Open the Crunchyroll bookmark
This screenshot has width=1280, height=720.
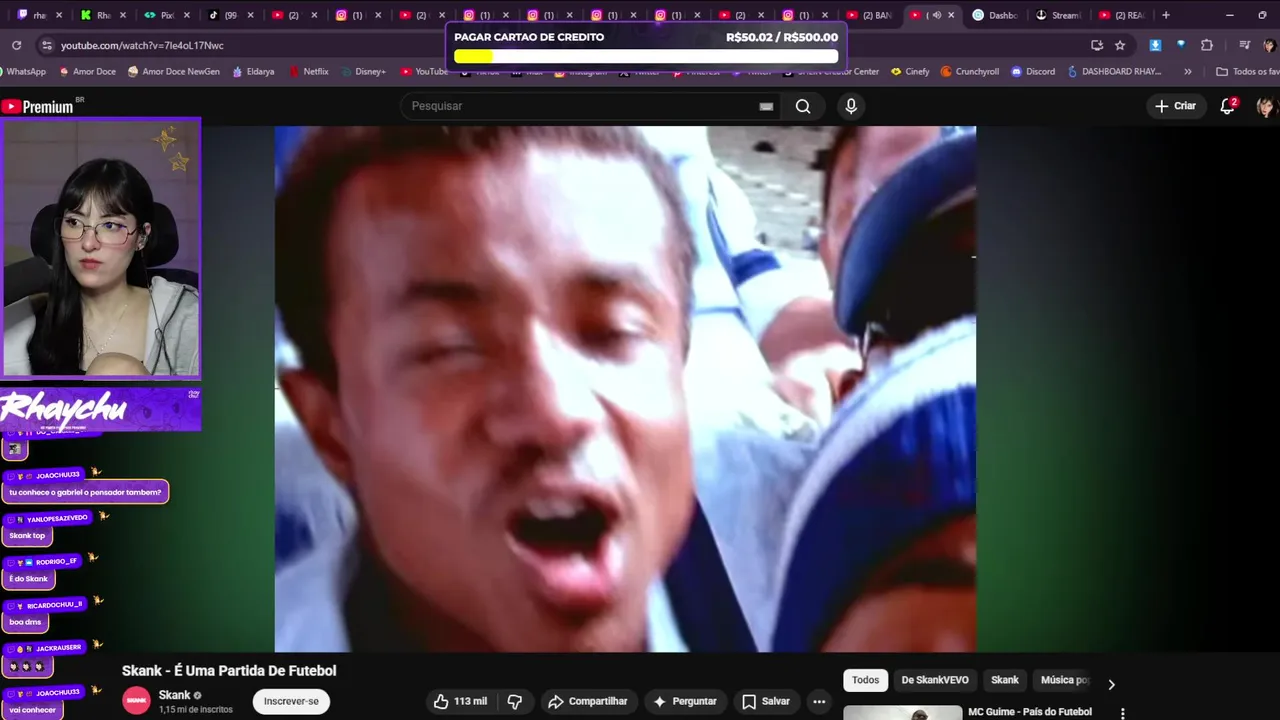969,72
